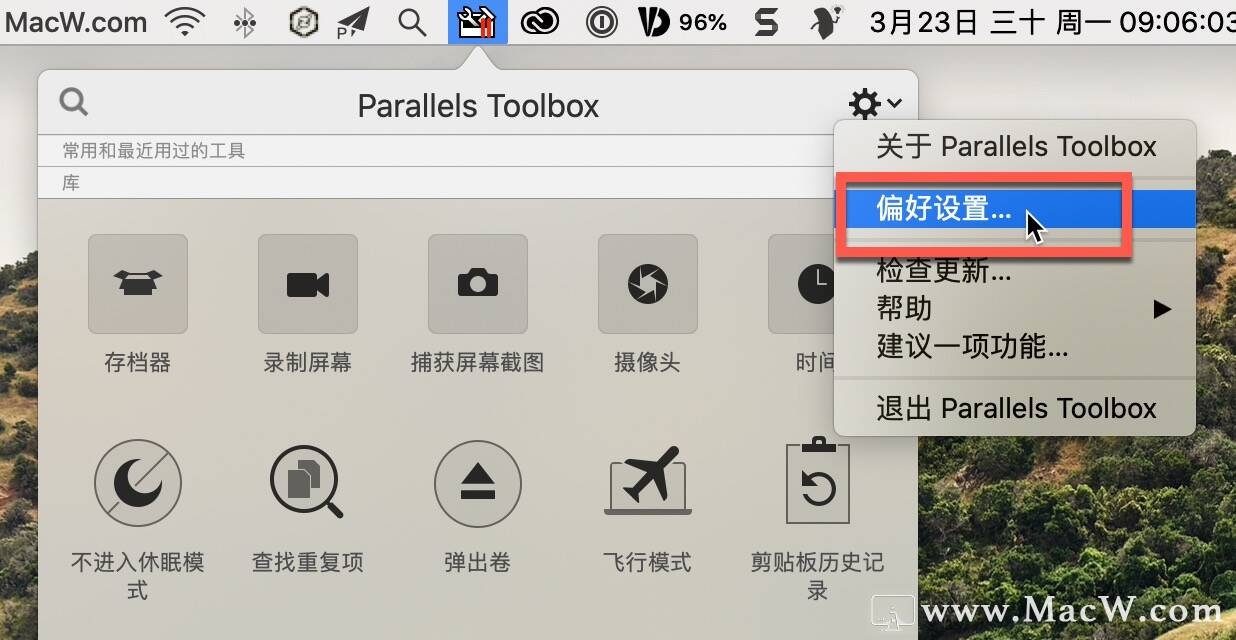Click the 库 section header
The image size is (1236, 640).
click(x=71, y=183)
